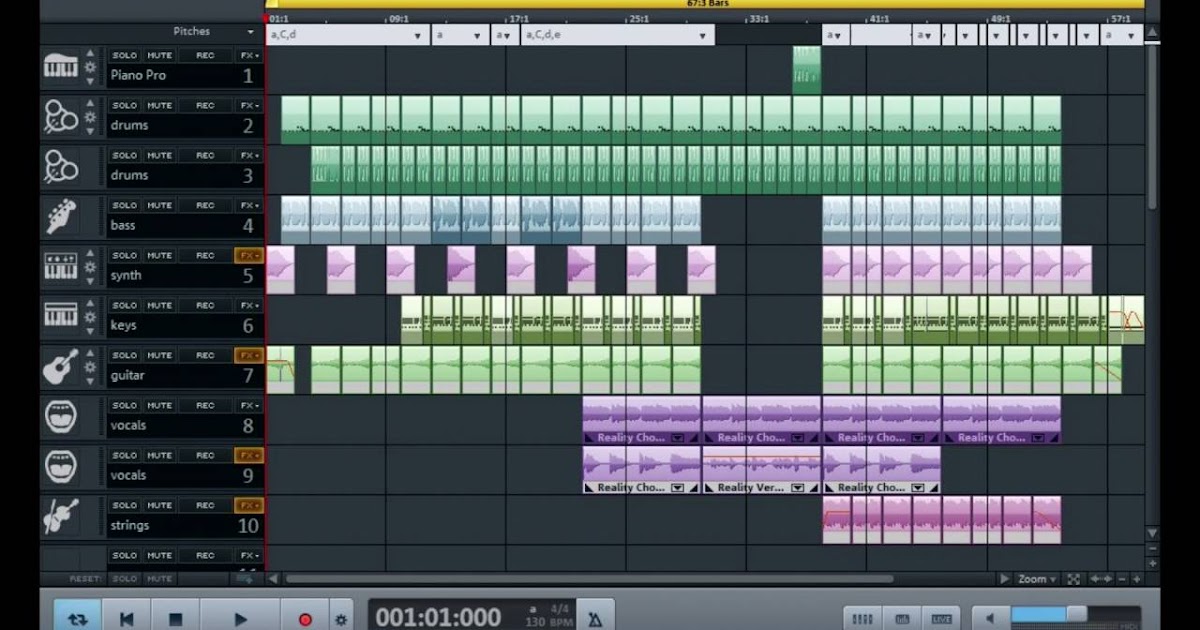1200x630 pixels.
Task: Click the yellow 67:3 Bars range bar
Action: pyautogui.click(x=704, y=4)
